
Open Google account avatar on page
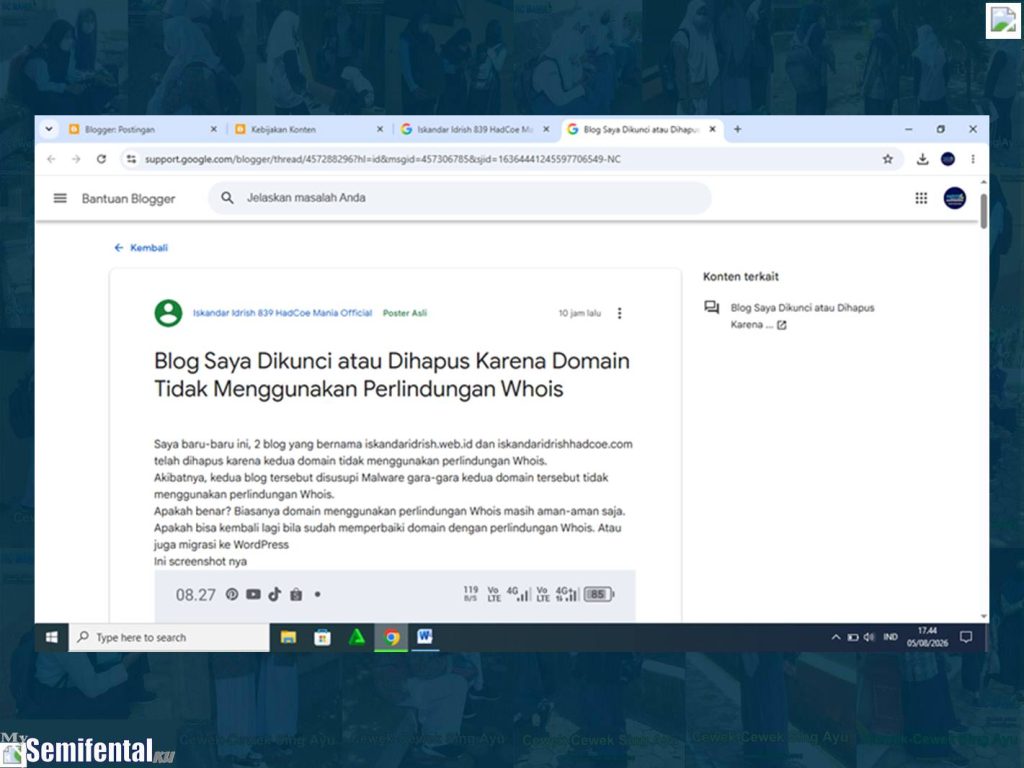click(955, 198)
